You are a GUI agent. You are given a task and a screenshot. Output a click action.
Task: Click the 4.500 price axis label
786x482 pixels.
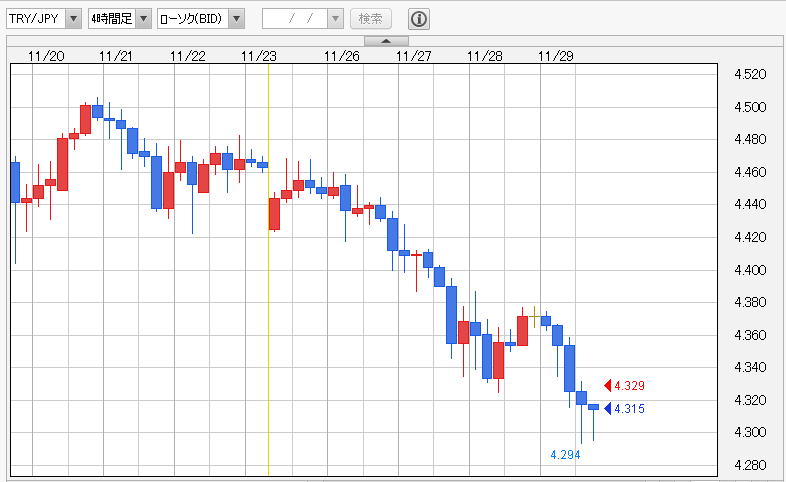point(750,107)
